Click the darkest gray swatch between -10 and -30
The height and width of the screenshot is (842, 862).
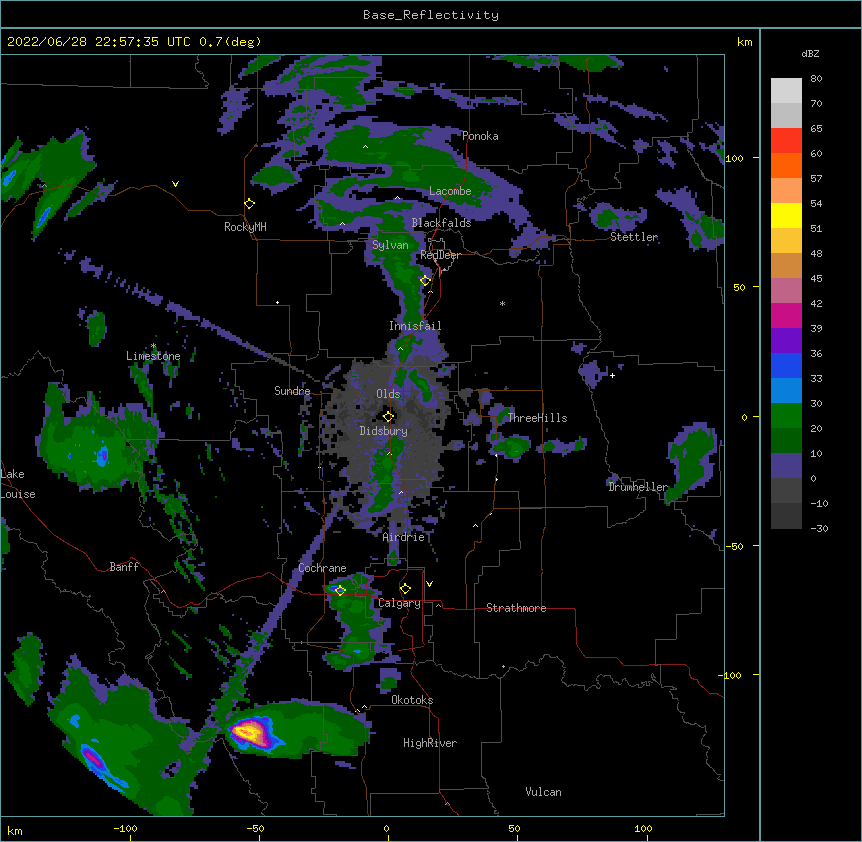pyautogui.click(x=786, y=516)
